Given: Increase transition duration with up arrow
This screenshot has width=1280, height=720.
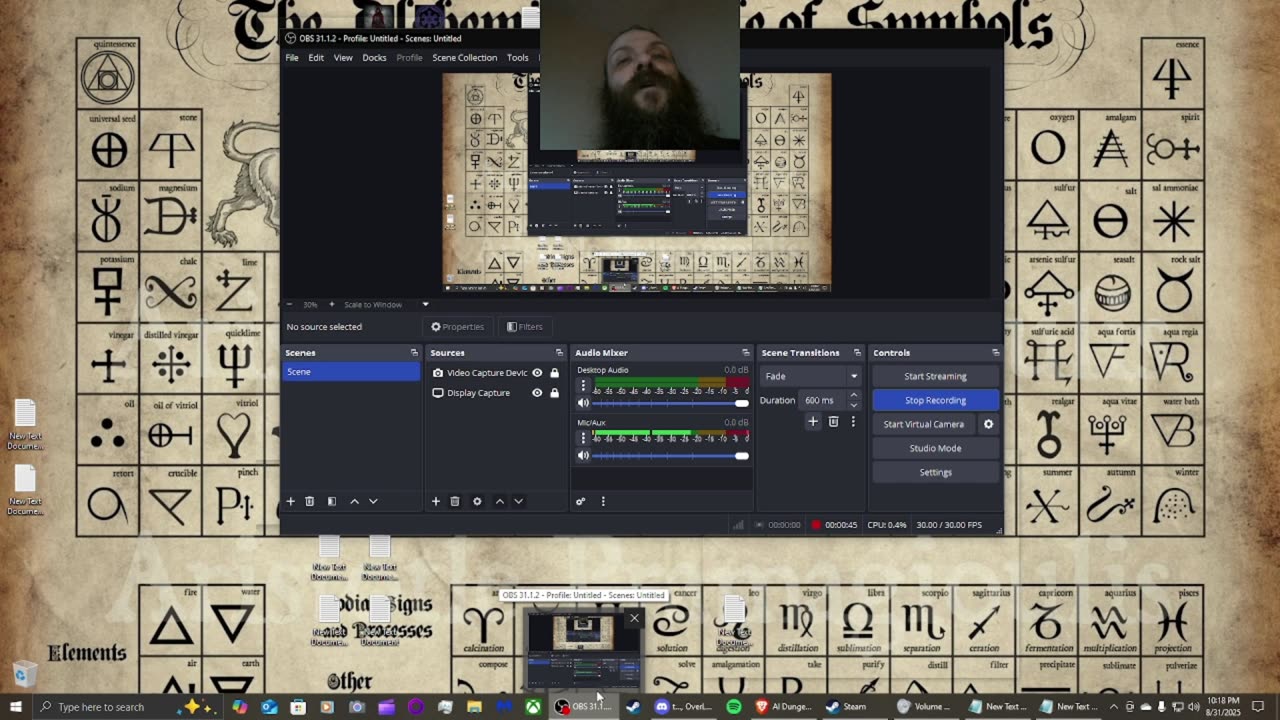Looking at the screenshot, I should [x=853, y=396].
